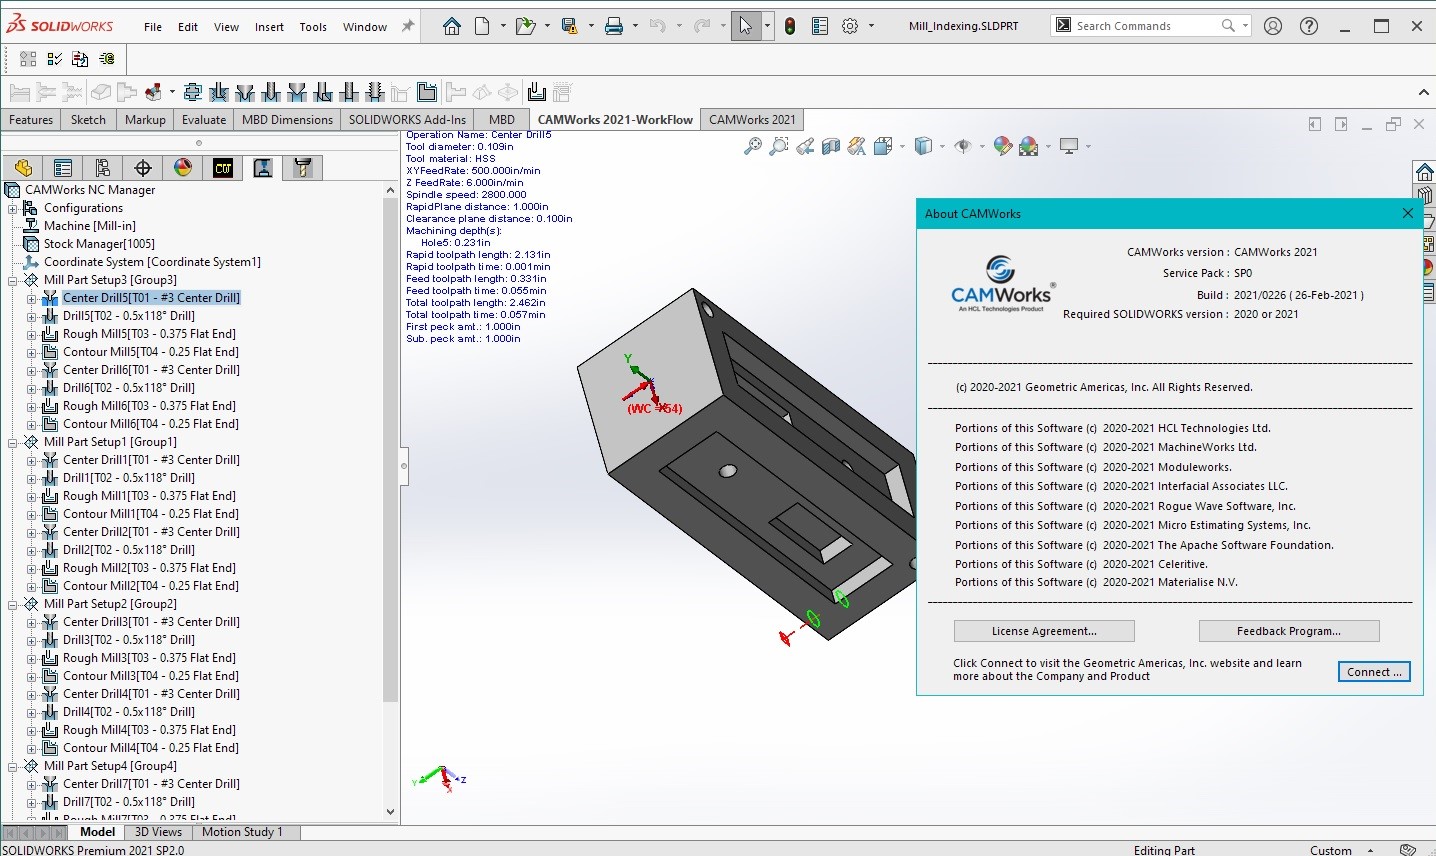Open the DisplayManager color ball tab icon
The width and height of the screenshot is (1436, 856).
(183, 168)
